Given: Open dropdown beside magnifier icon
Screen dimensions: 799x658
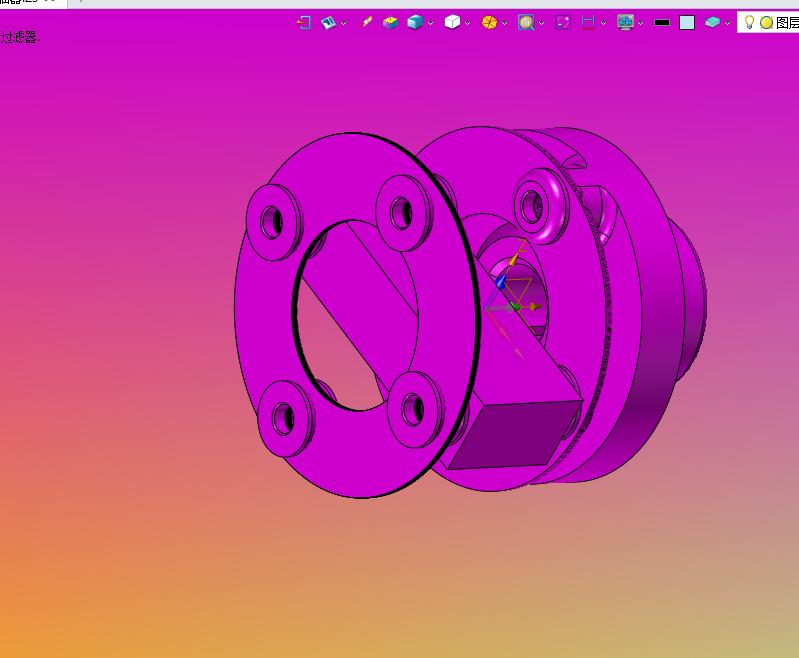Looking at the screenshot, I should point(541,23).
